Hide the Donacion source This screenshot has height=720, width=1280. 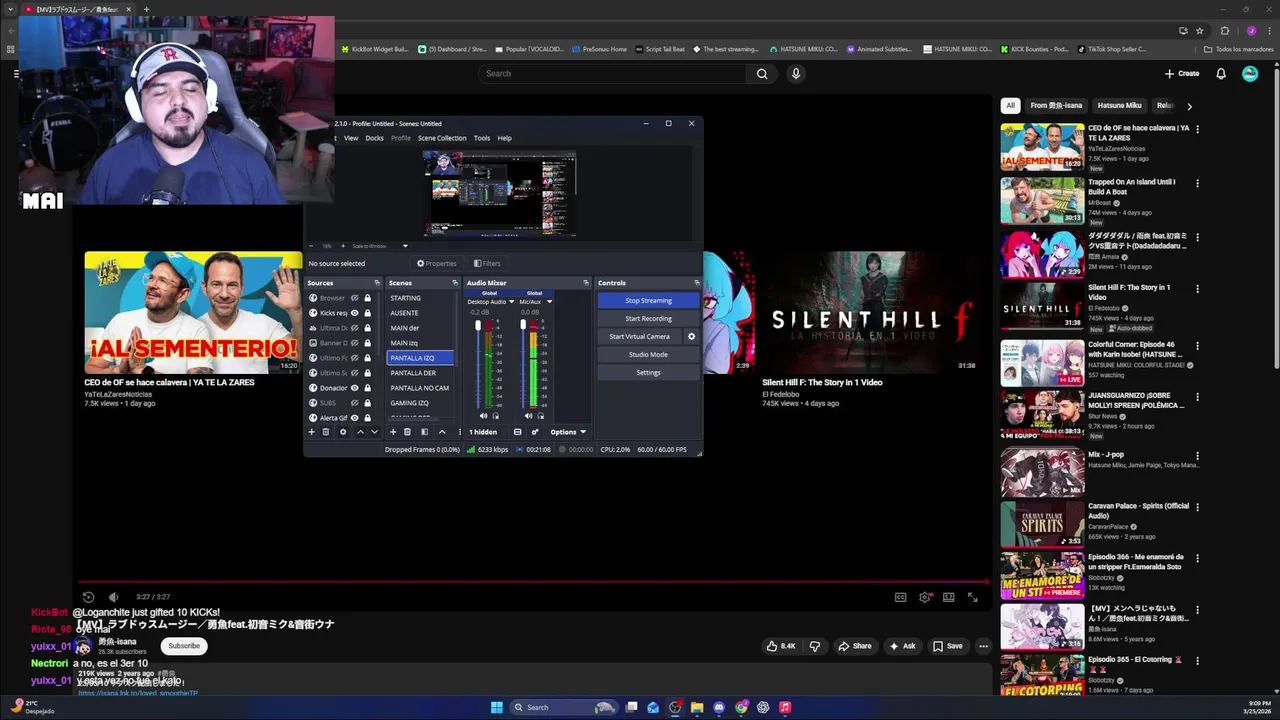[354, 388]
